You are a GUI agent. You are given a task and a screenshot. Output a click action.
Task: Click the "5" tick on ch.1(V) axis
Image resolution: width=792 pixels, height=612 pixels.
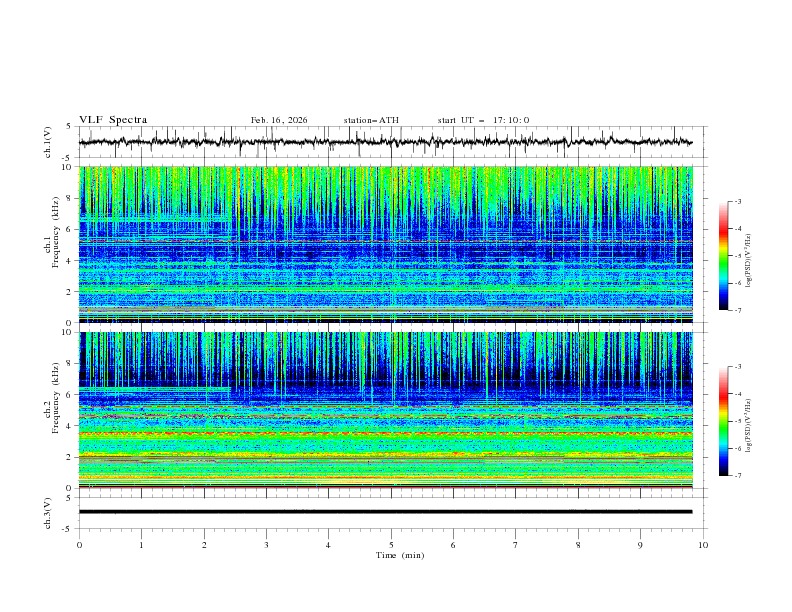click(69, 127)
